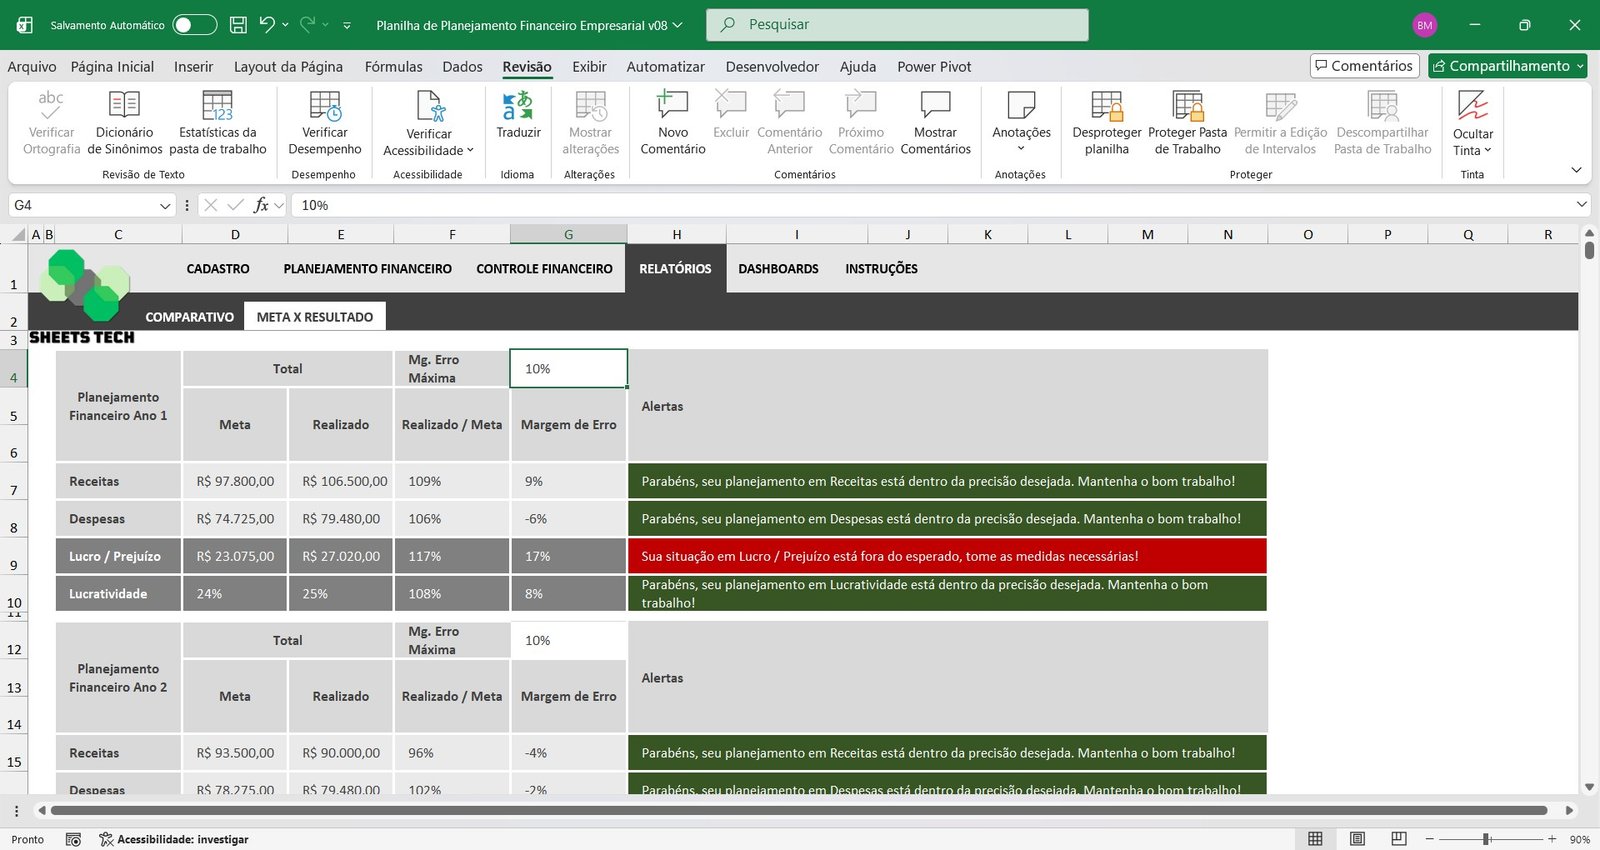
Task: Click the zoom slider in status bar
Action: pyautogui.click(x=1487, y=839)
